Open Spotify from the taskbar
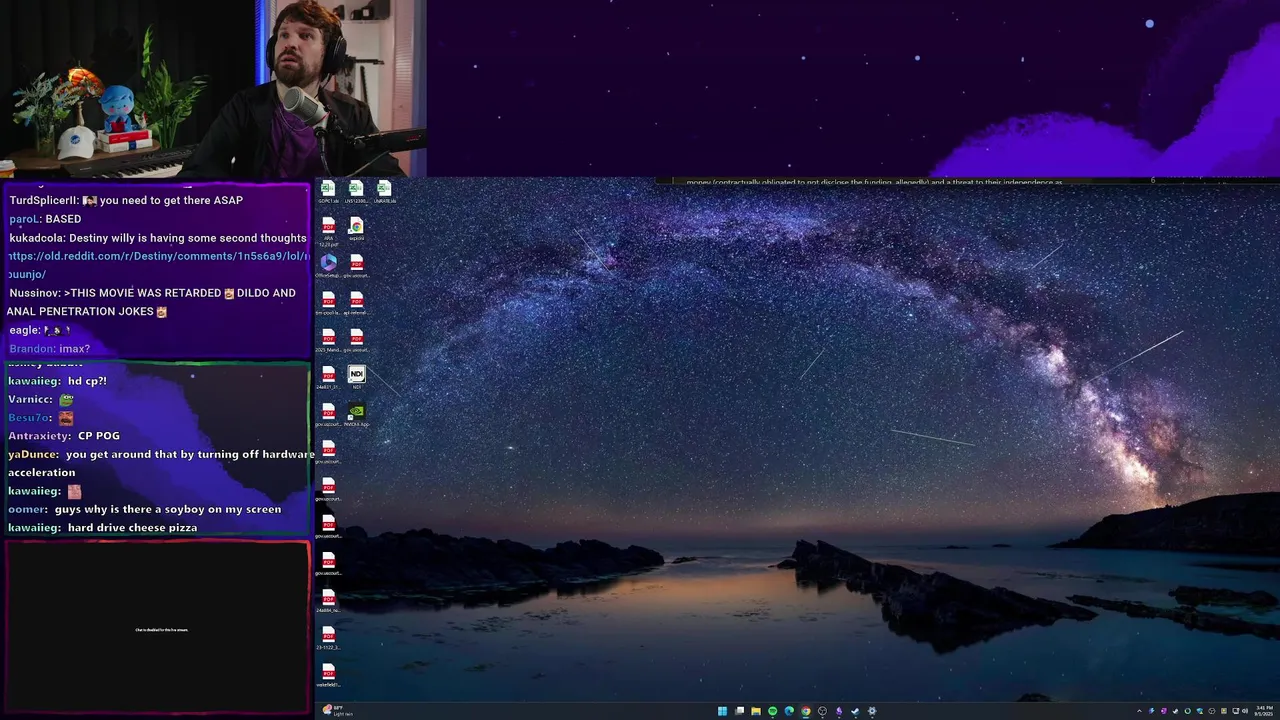Image resolution: width=1280 pixels, height=720 pixels. coord(772,711)
